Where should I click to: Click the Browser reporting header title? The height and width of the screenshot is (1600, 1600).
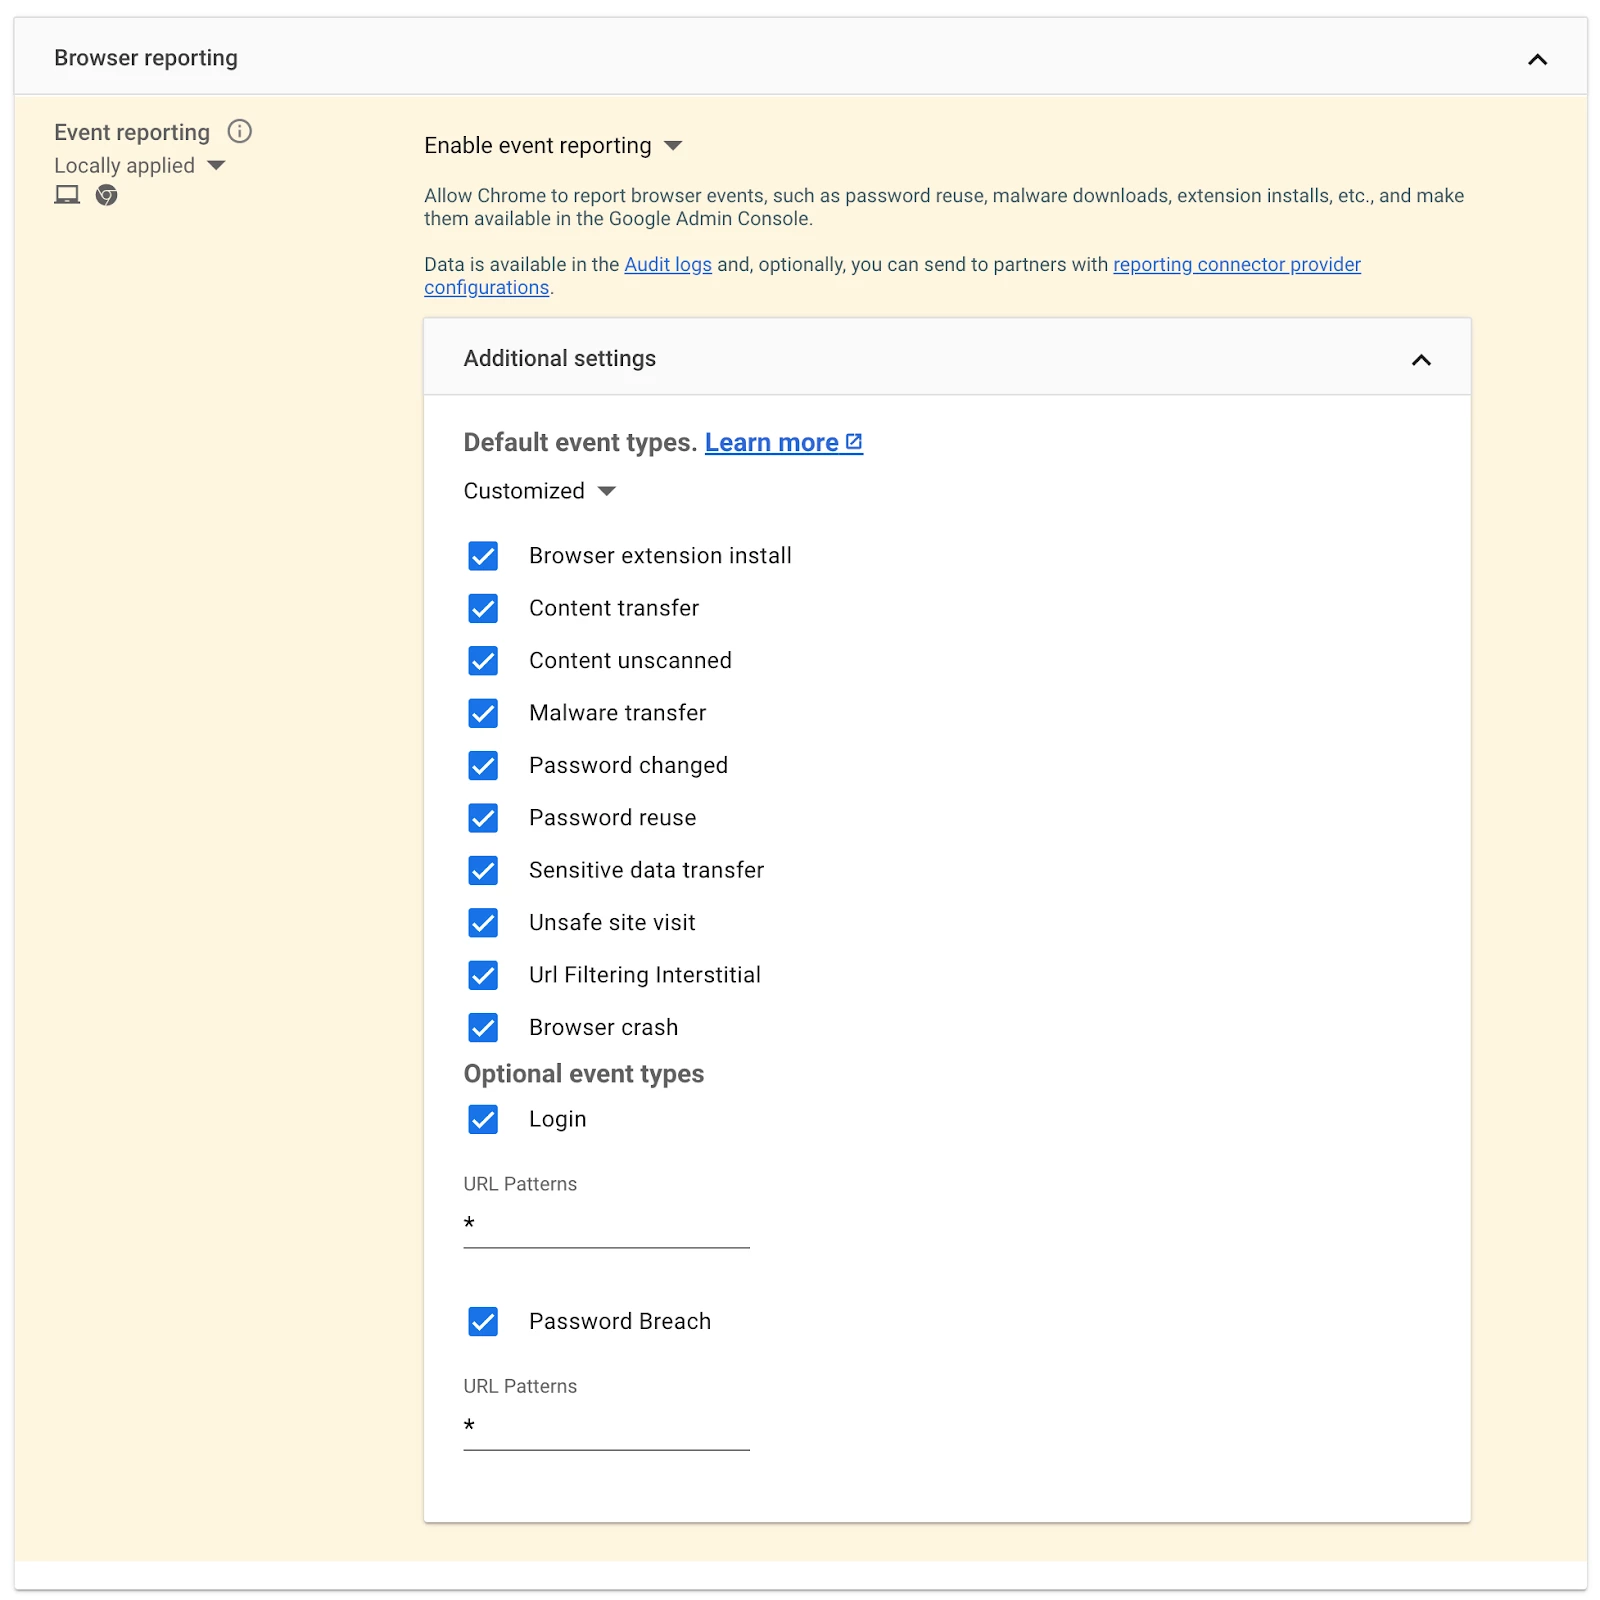pos(146,58)
